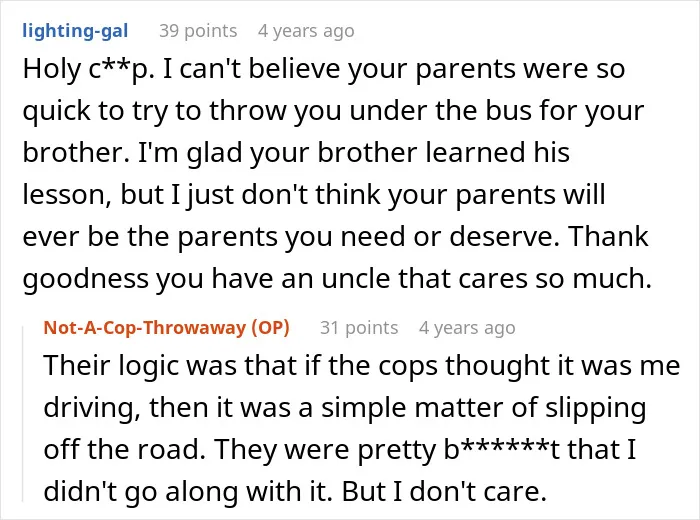Click the line starting with "Holy c**p"
The height and width of the screenshot is (520, 700).
coord(324,69)
